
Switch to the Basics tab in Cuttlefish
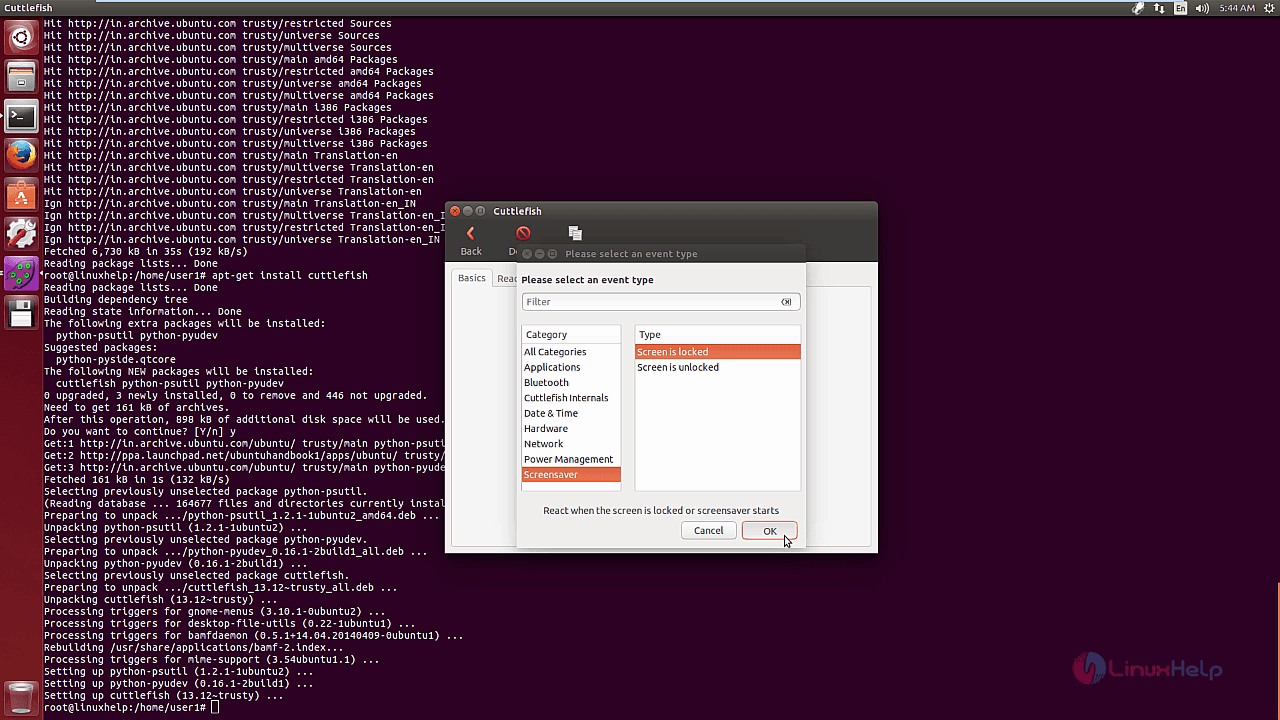pos(472,278)
